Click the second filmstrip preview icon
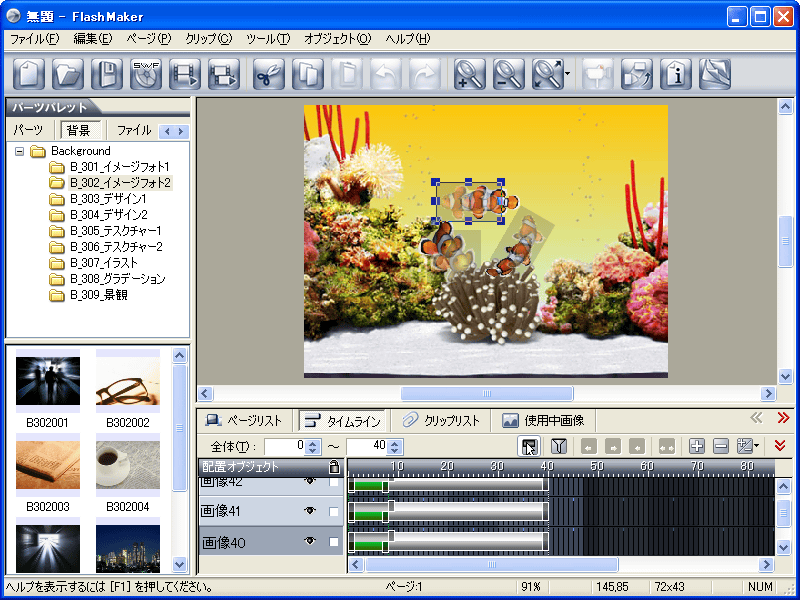This screenshot has height=600, width=800. [224, 74]
